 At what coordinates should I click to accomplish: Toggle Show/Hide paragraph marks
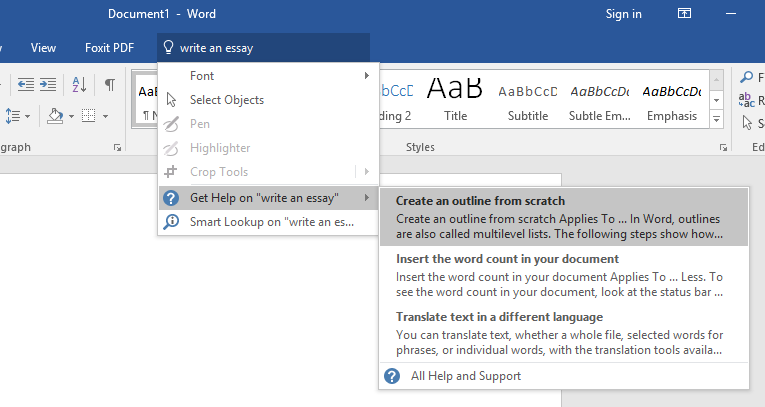(x=110, y=85)
